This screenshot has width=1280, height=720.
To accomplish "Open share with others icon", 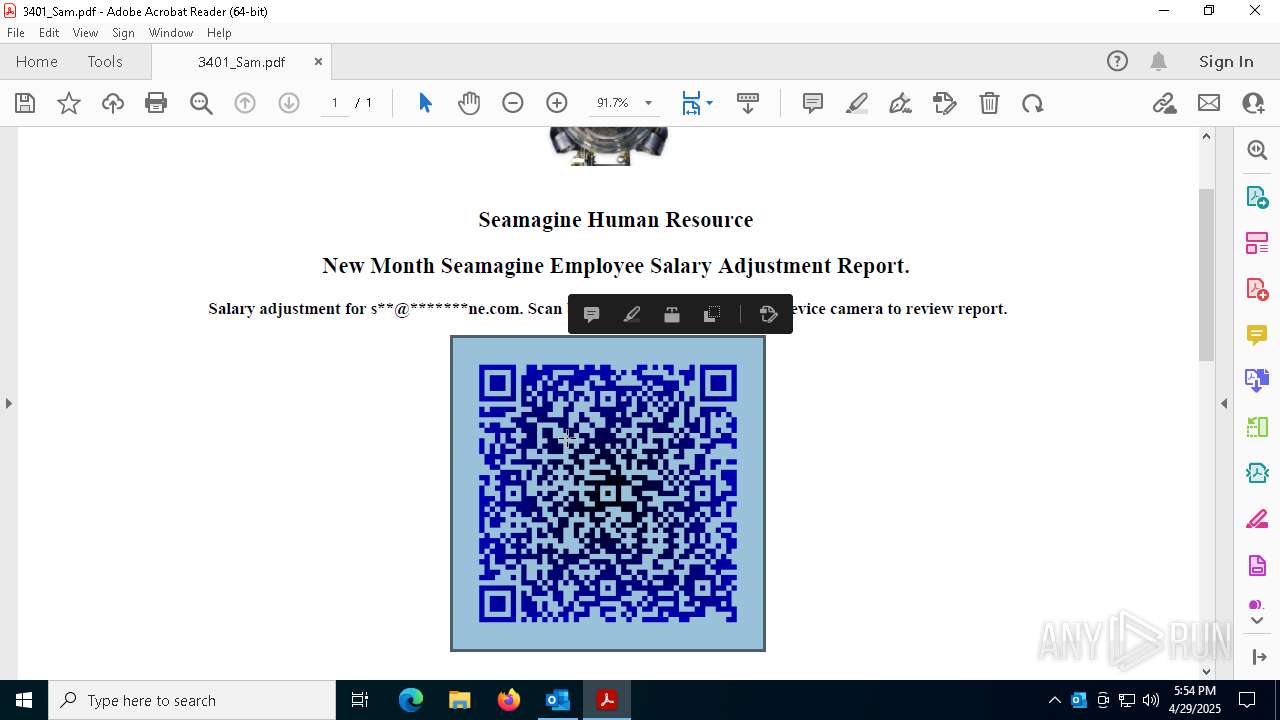I will [x=1253, y=103].
